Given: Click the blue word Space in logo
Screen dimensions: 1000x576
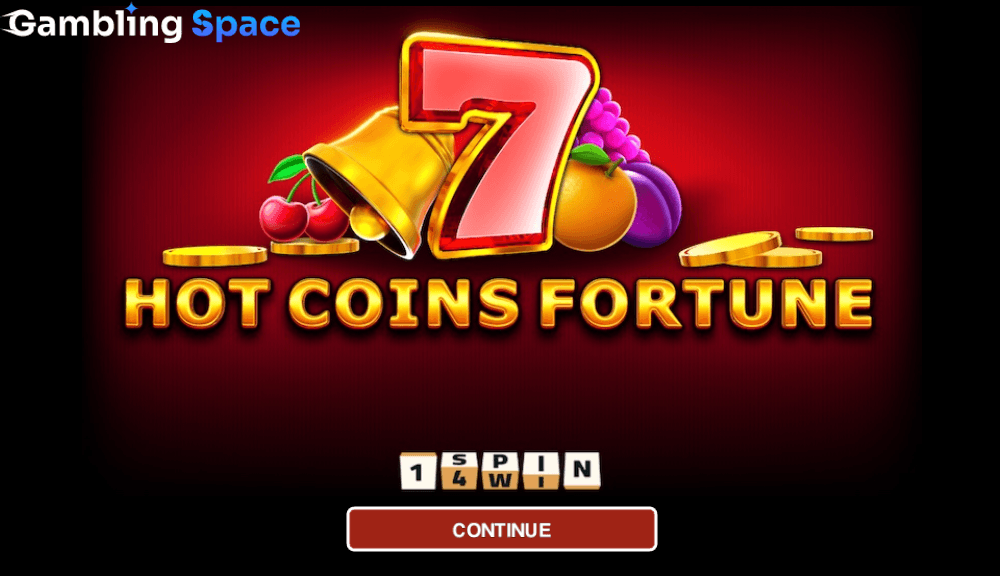Looking at the screenshot, I should [x=246, y=26].
